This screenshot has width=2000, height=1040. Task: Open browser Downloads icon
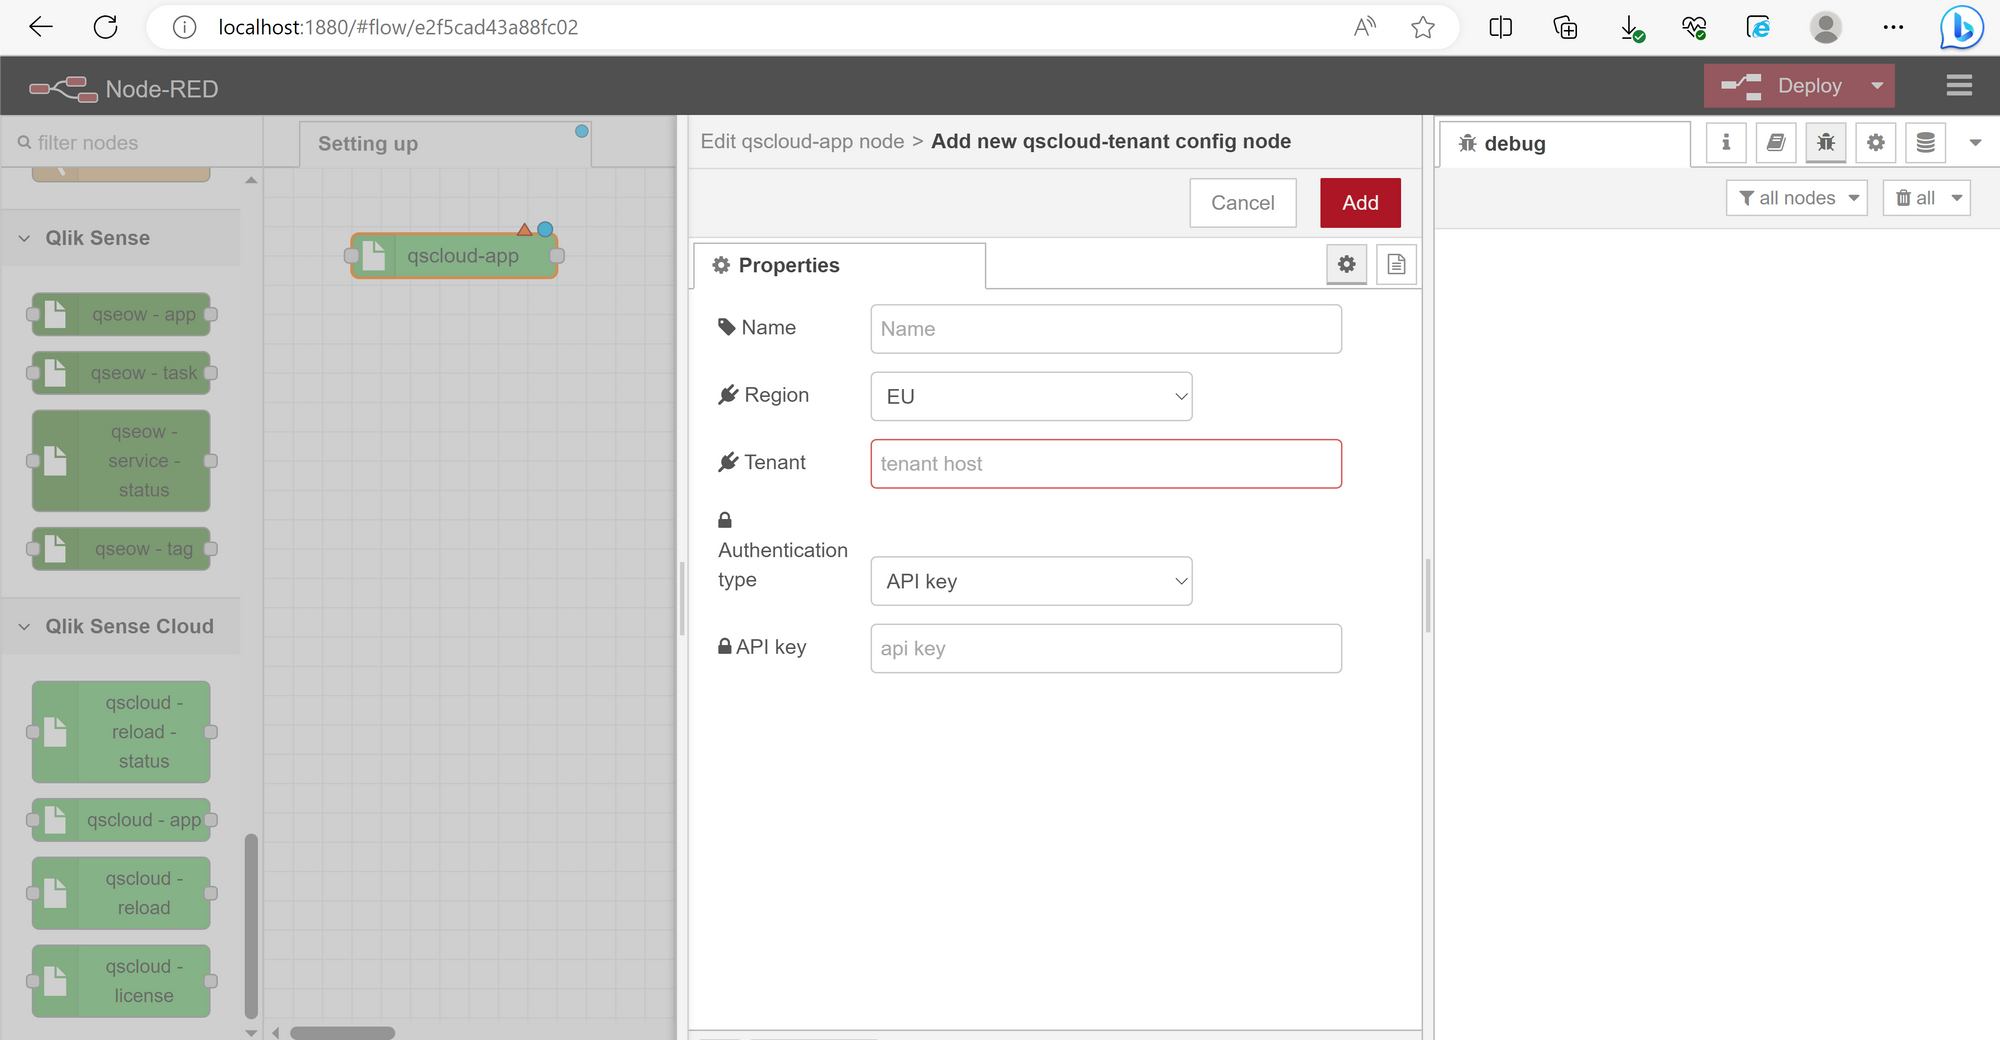pyautogui.click(x=1631, y=28)
